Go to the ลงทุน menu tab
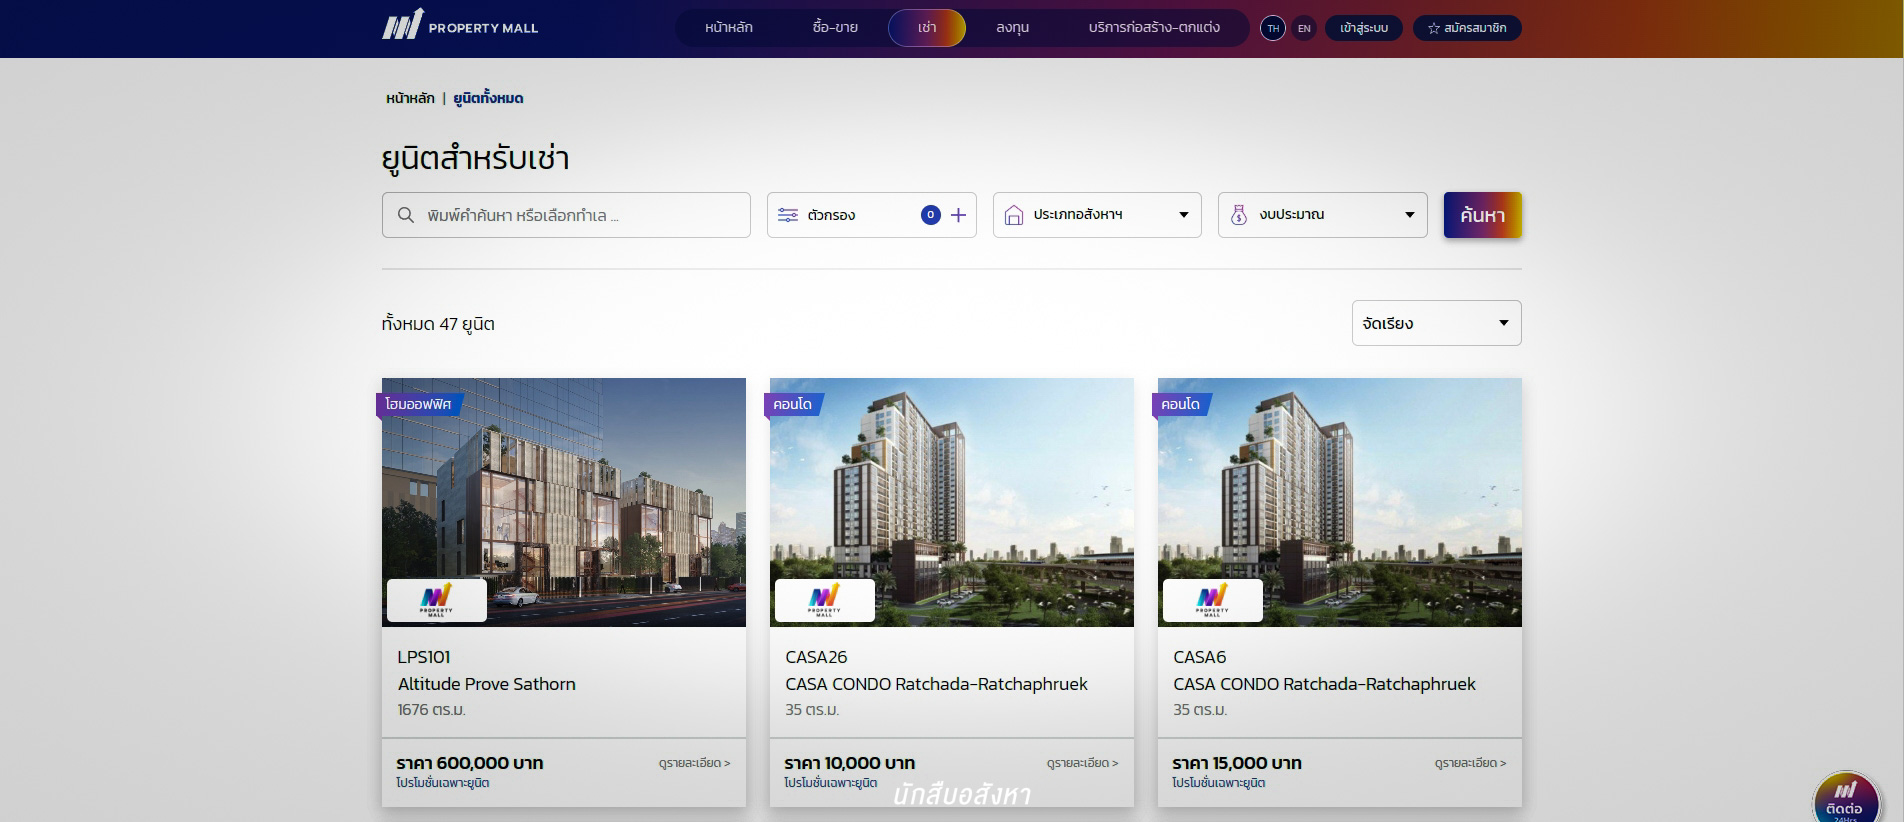This screenshot has height=822, width=1904. pyautogui.click(x=1012, y=28)
